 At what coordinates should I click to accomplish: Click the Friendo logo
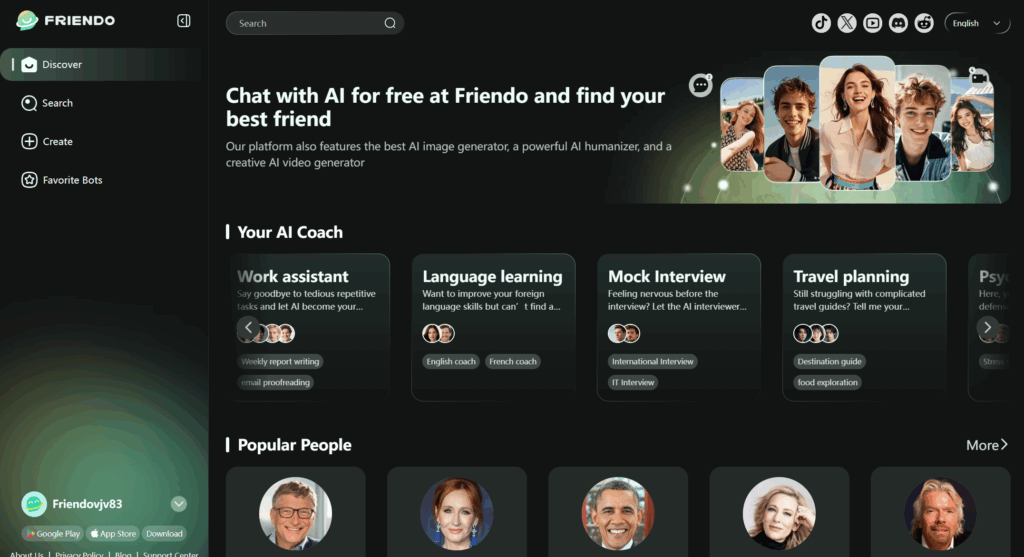point(65,20)
